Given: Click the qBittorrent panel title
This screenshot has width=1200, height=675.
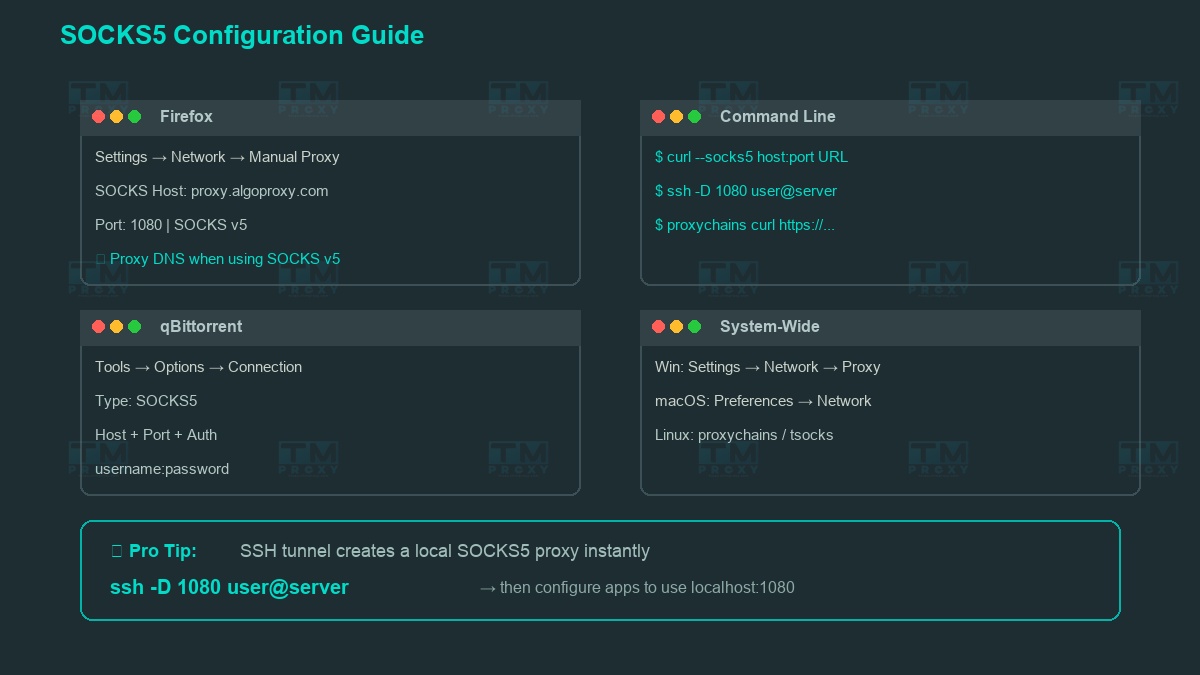Looking at the screenshot, I should 200,327.
